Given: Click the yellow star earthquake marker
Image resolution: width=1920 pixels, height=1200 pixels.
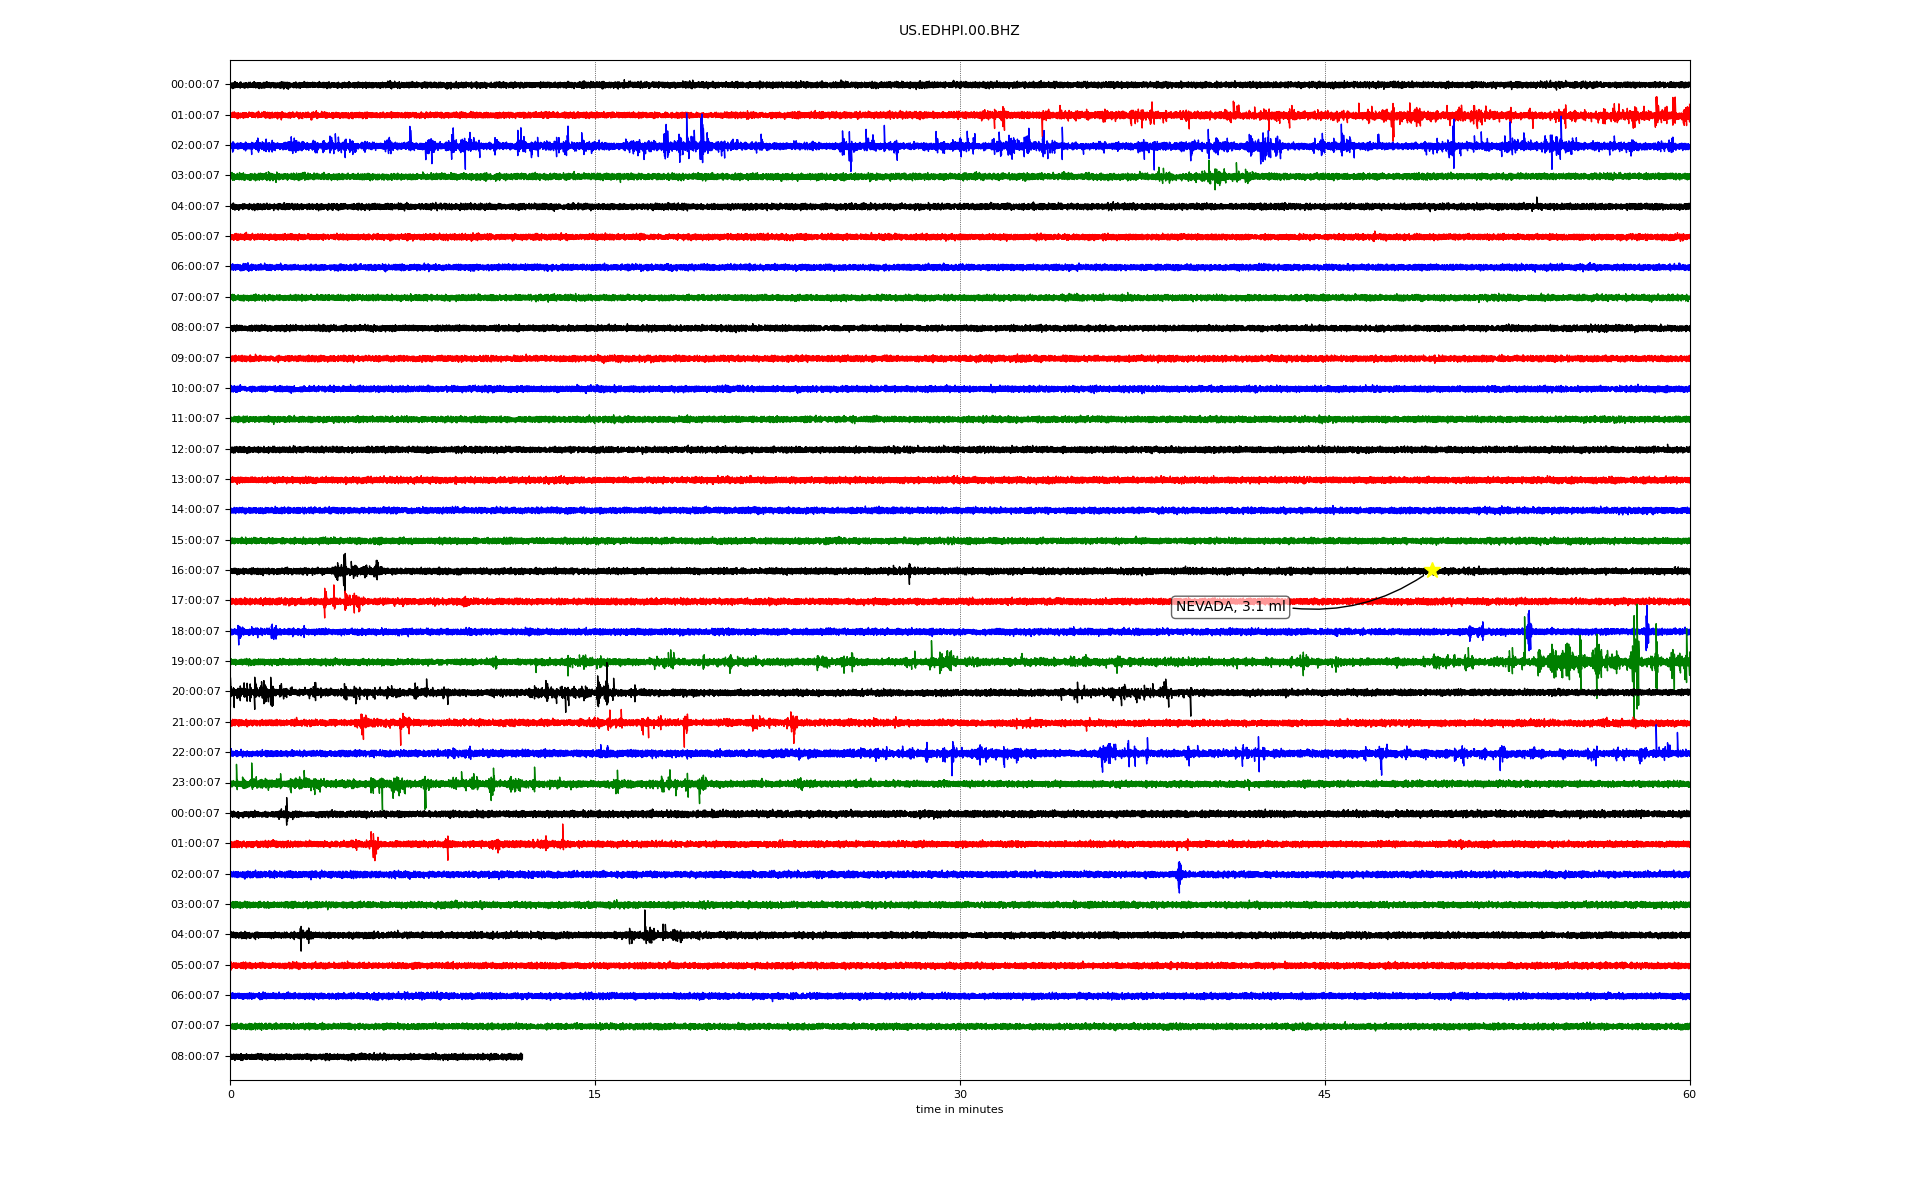Looking at the screenshot, I should click(x=1431, y=570).
